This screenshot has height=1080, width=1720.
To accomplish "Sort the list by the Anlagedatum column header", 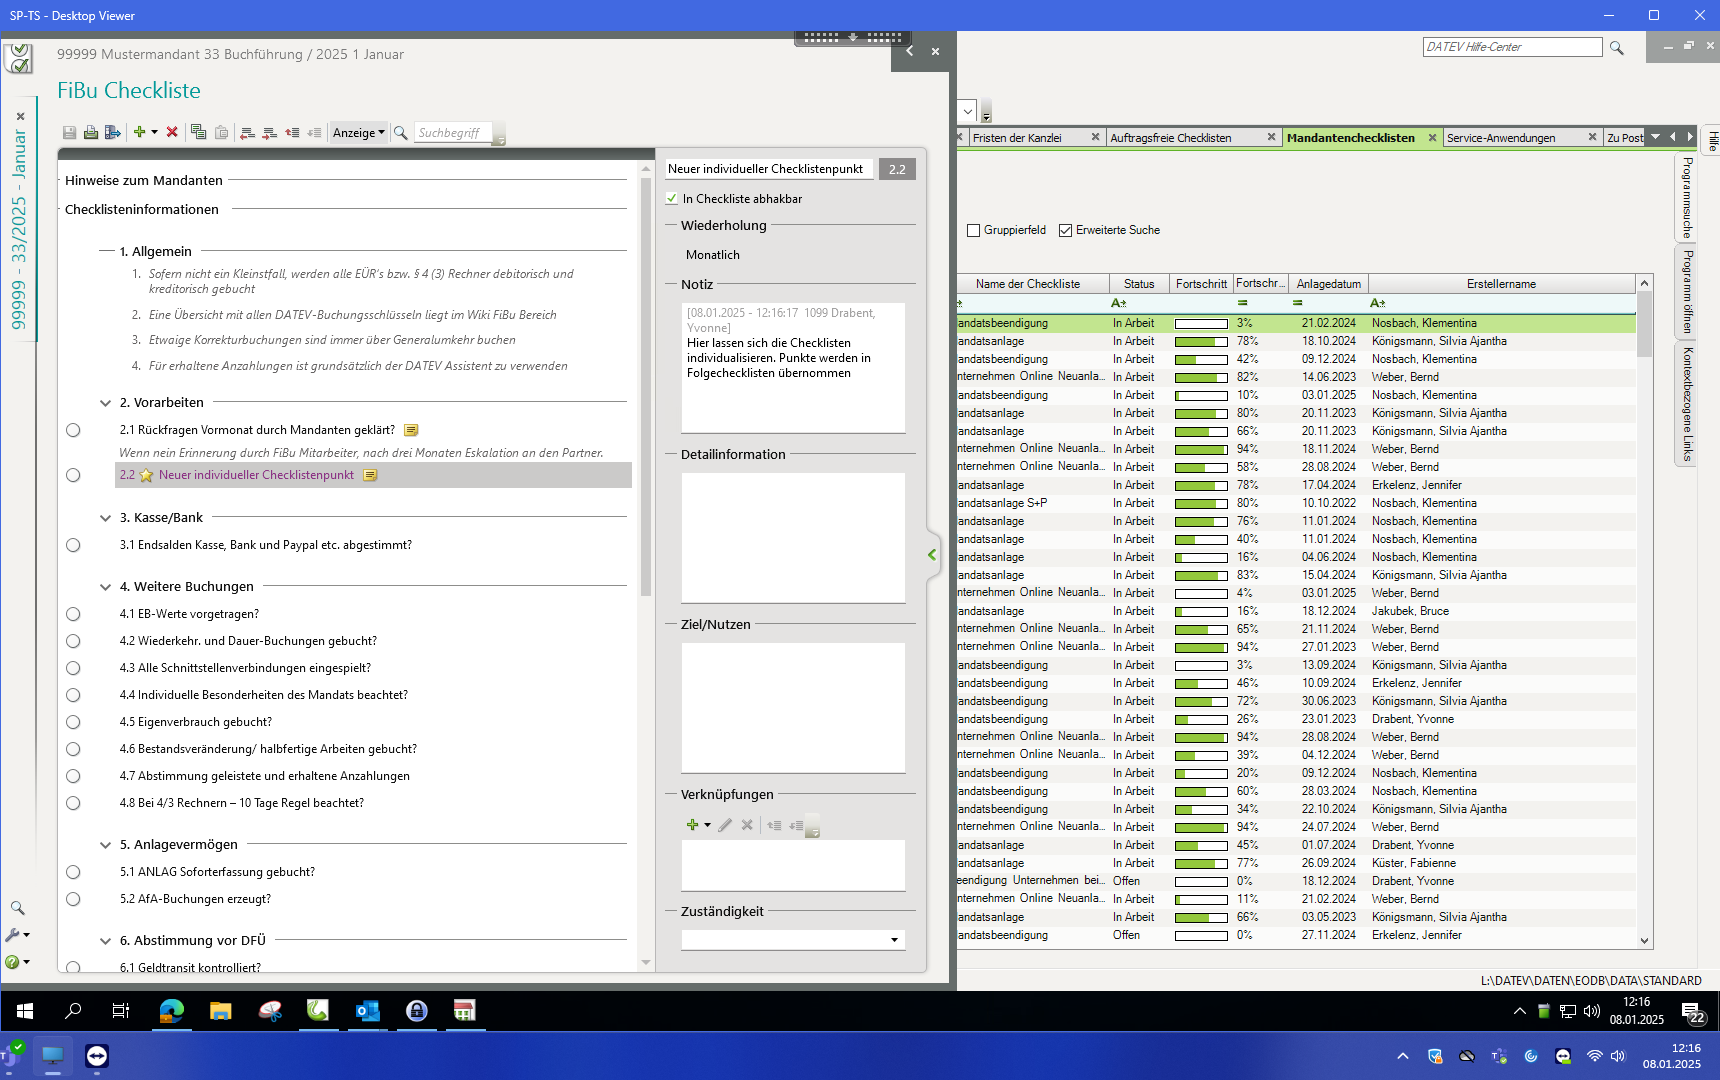I will click(x=1328, y=284).
